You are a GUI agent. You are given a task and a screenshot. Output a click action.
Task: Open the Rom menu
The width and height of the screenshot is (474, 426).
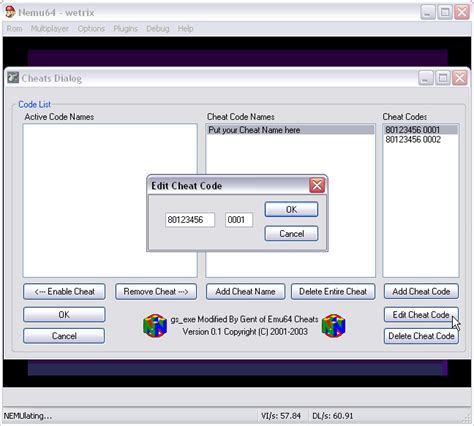click(x=15, y=29)
